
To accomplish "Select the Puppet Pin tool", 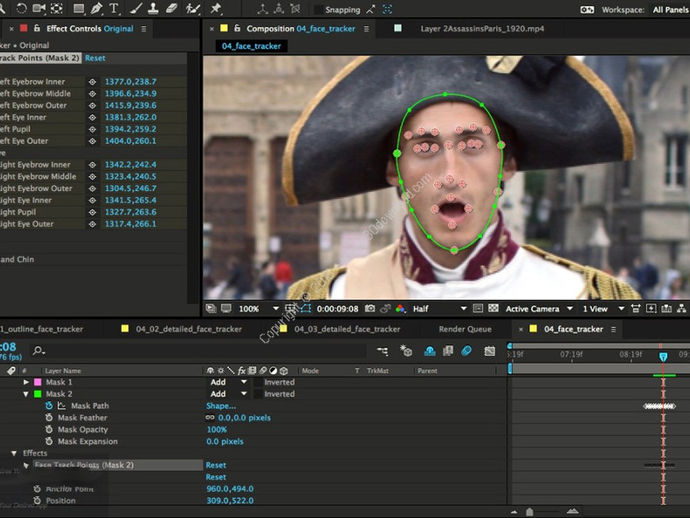I will tap(216, 8).
